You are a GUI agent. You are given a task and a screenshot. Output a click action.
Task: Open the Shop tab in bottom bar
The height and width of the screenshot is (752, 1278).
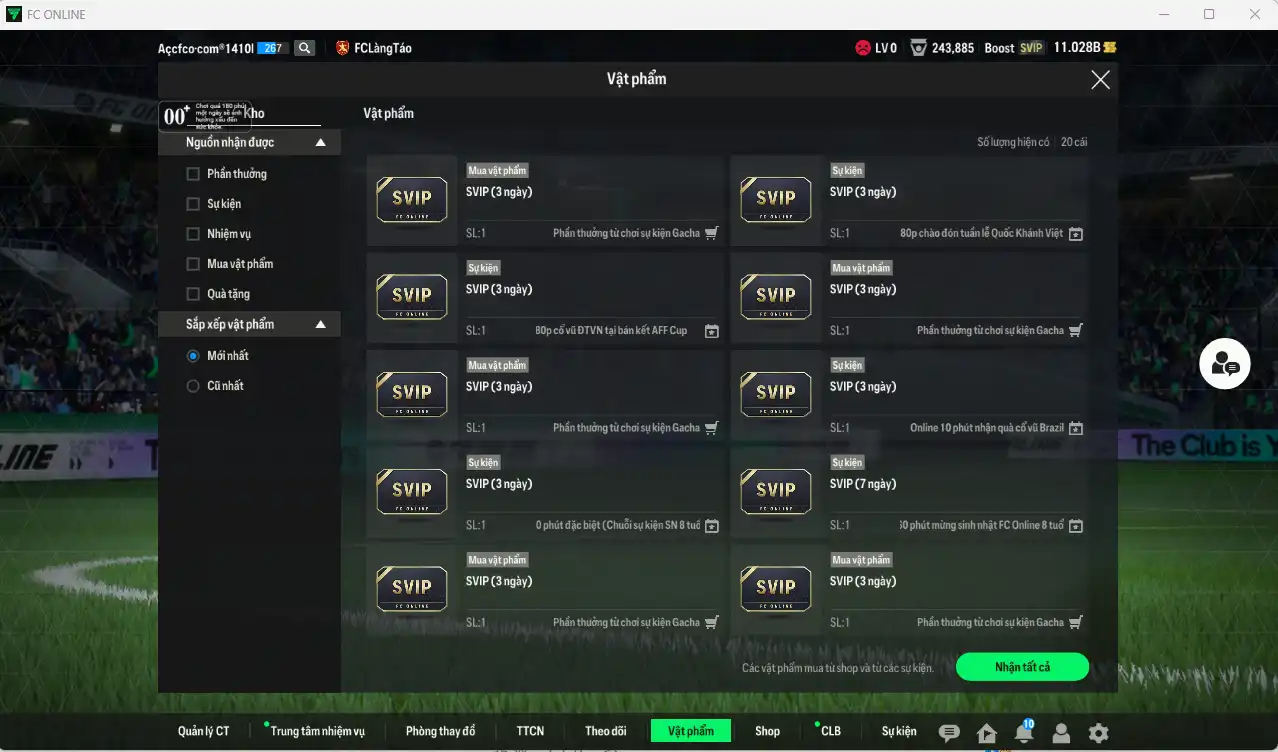point(767,731)
